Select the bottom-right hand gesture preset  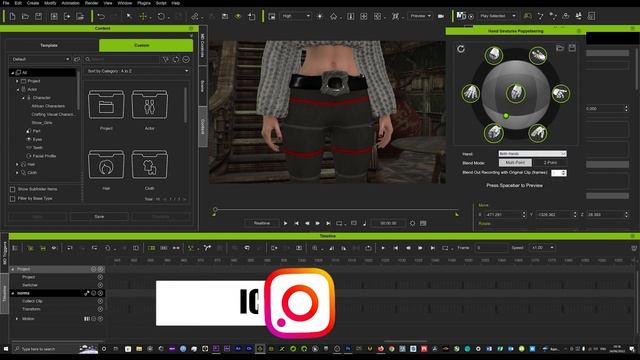pos(538,133)
